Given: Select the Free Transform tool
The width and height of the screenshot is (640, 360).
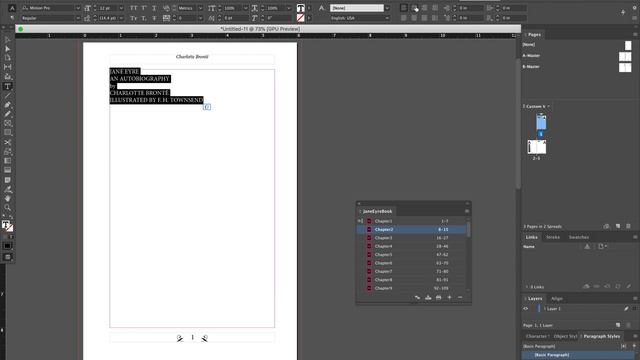Looking at the screenshot, I should 7,152.
